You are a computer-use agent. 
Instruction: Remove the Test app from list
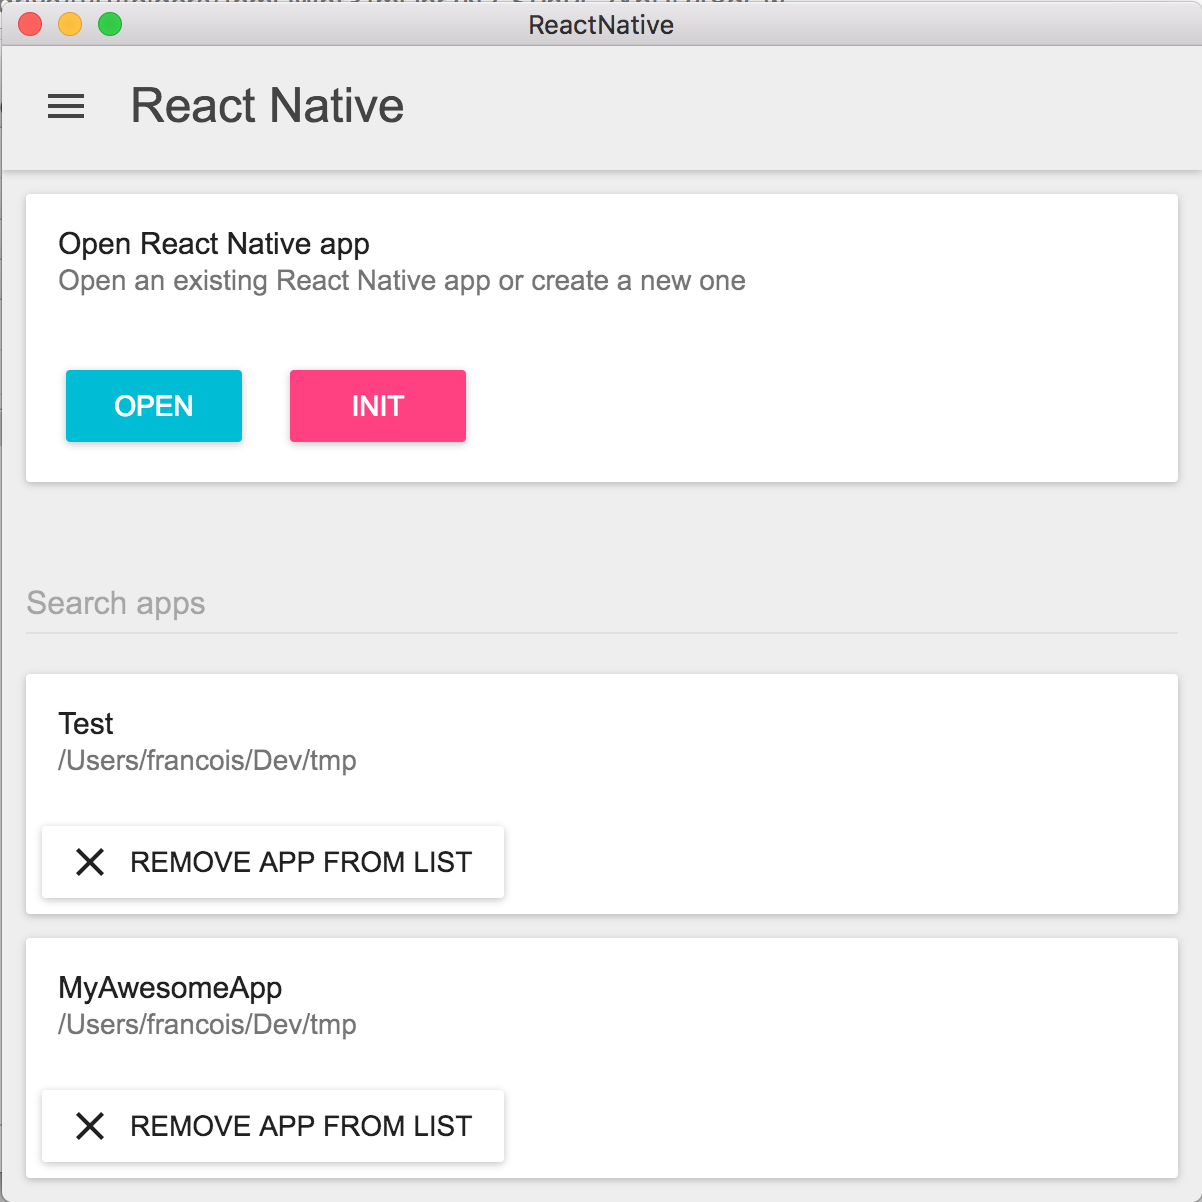point(273,862)
